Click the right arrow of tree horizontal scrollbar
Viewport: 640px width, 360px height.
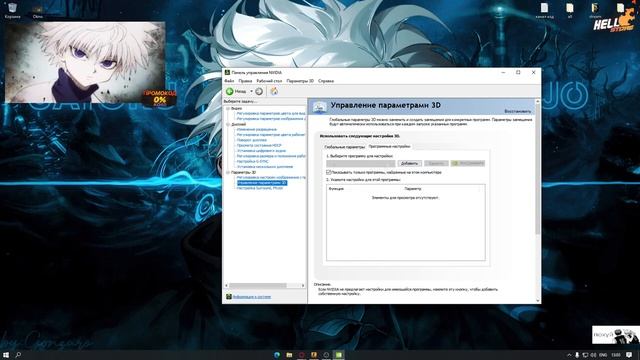point(302,285)
